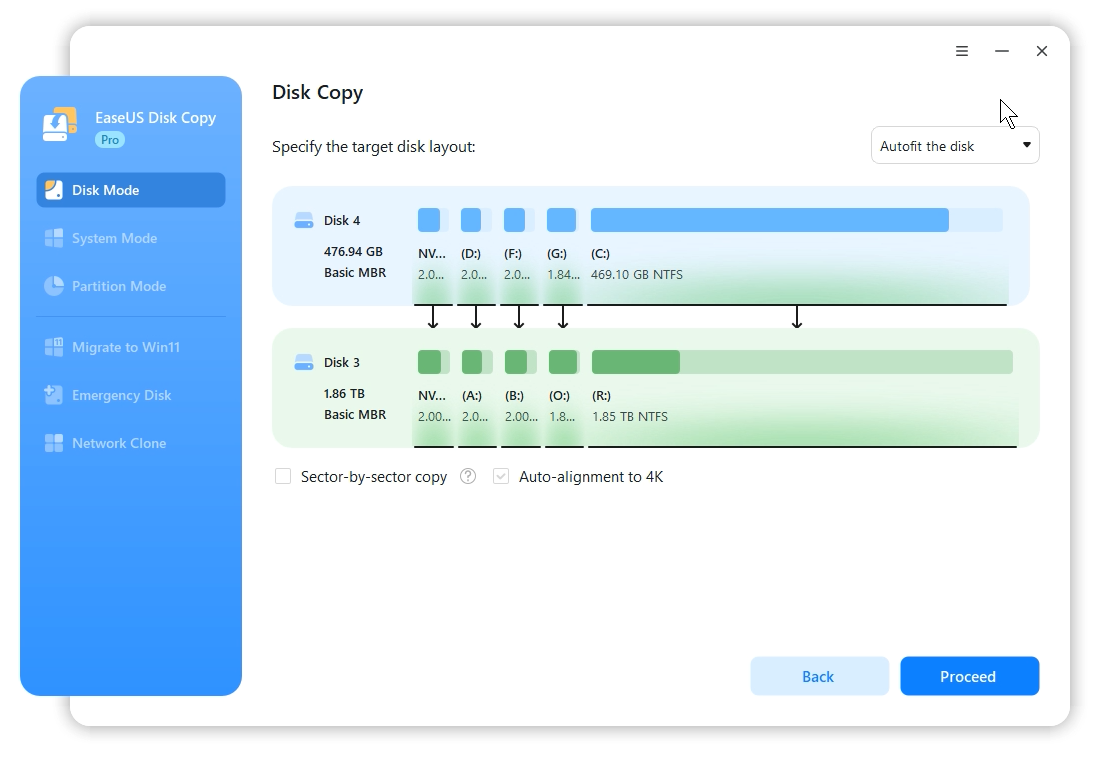Screen dimensions: 1110x768
Task: Click the dropdown arrow beside Autofit
Action: (x=1026, y=145)
